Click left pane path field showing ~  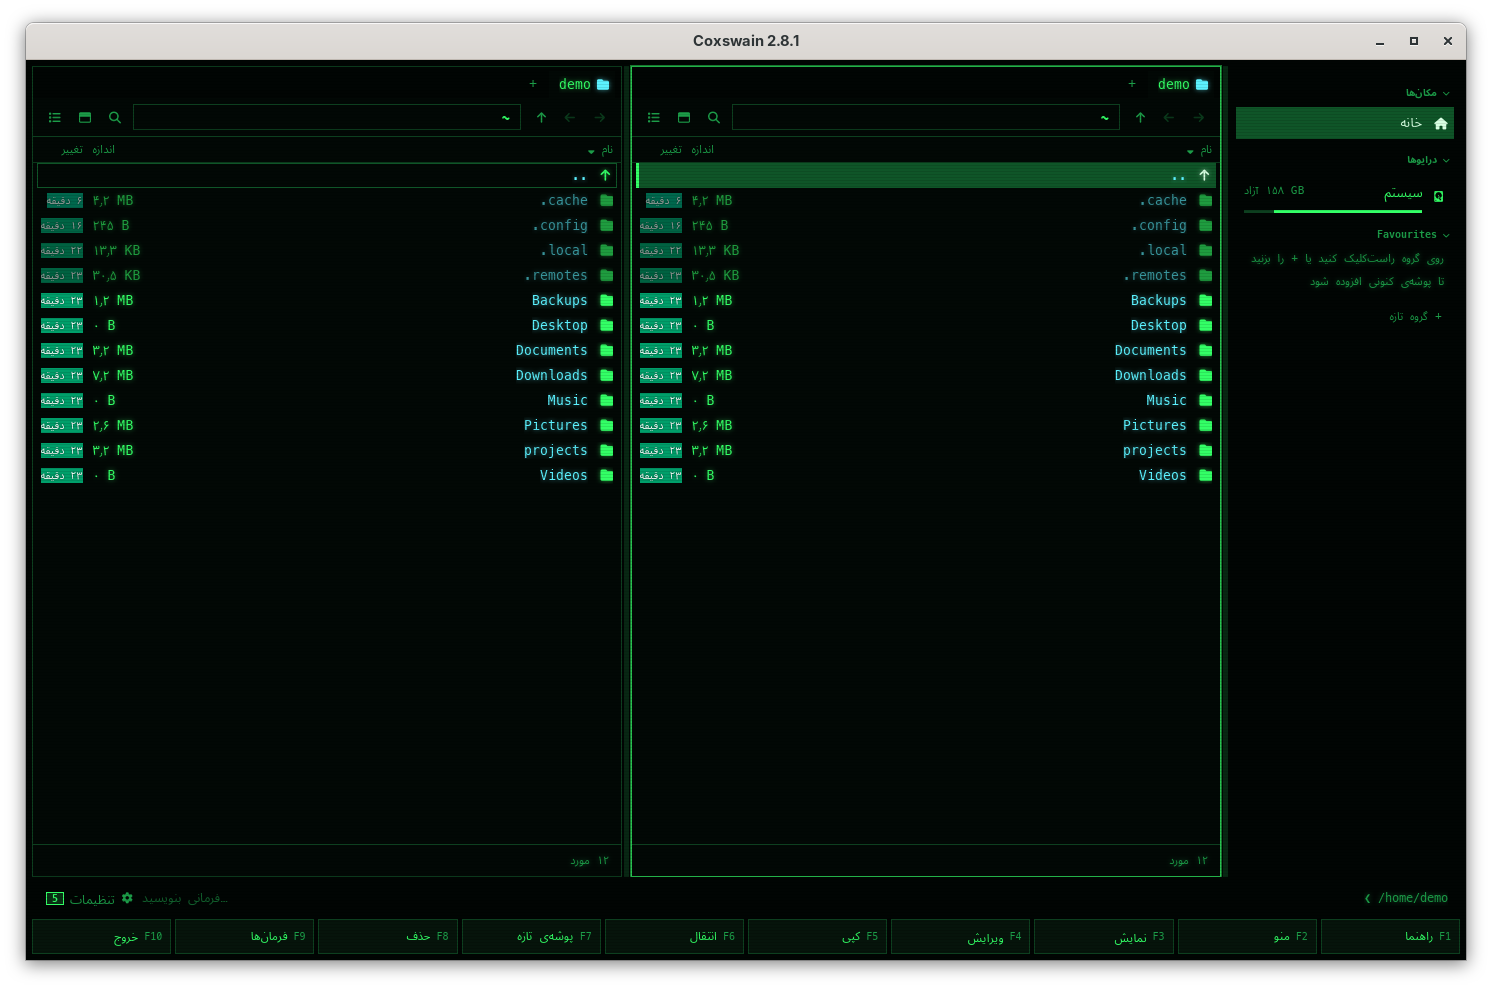(327, 117)
